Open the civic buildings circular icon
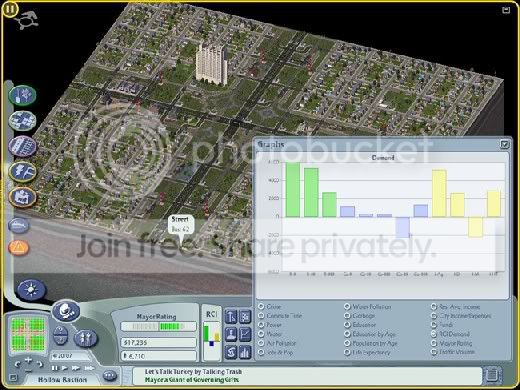 click(x=22, y=197)
